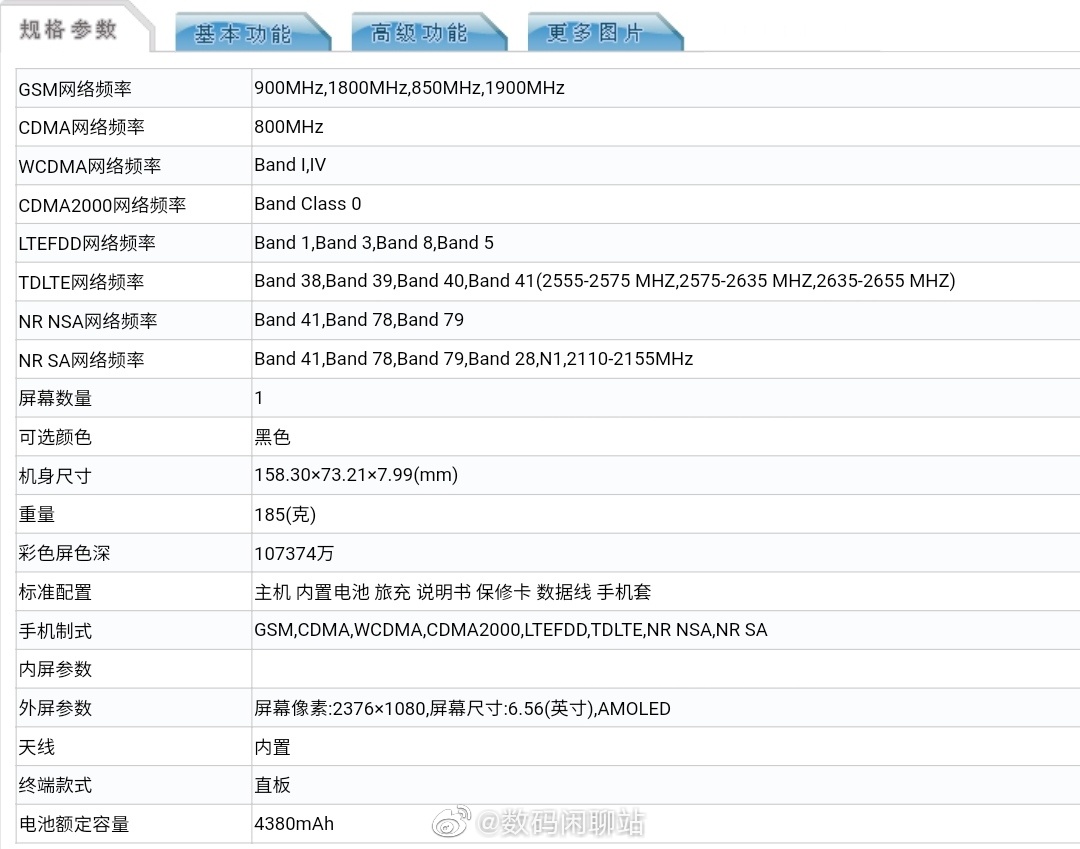Select the 内屏参数 label
The width and height of the screenshot is (1080, 849).
[x=55, y=669]
